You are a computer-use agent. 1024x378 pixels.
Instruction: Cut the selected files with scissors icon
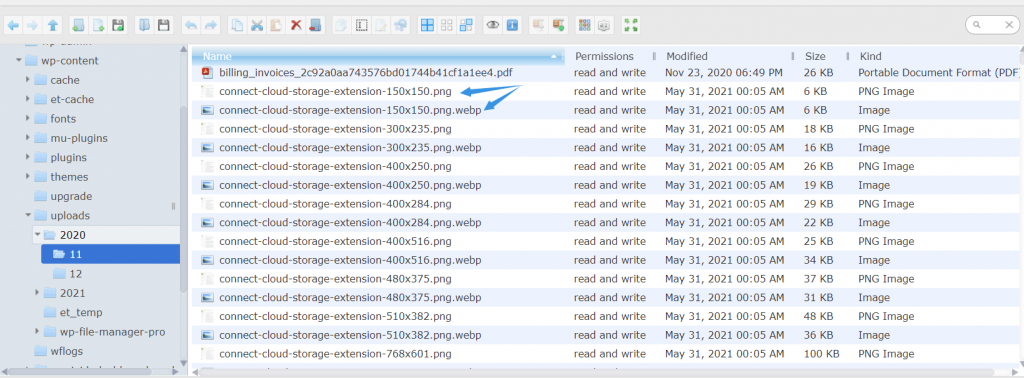coord(257,25)
